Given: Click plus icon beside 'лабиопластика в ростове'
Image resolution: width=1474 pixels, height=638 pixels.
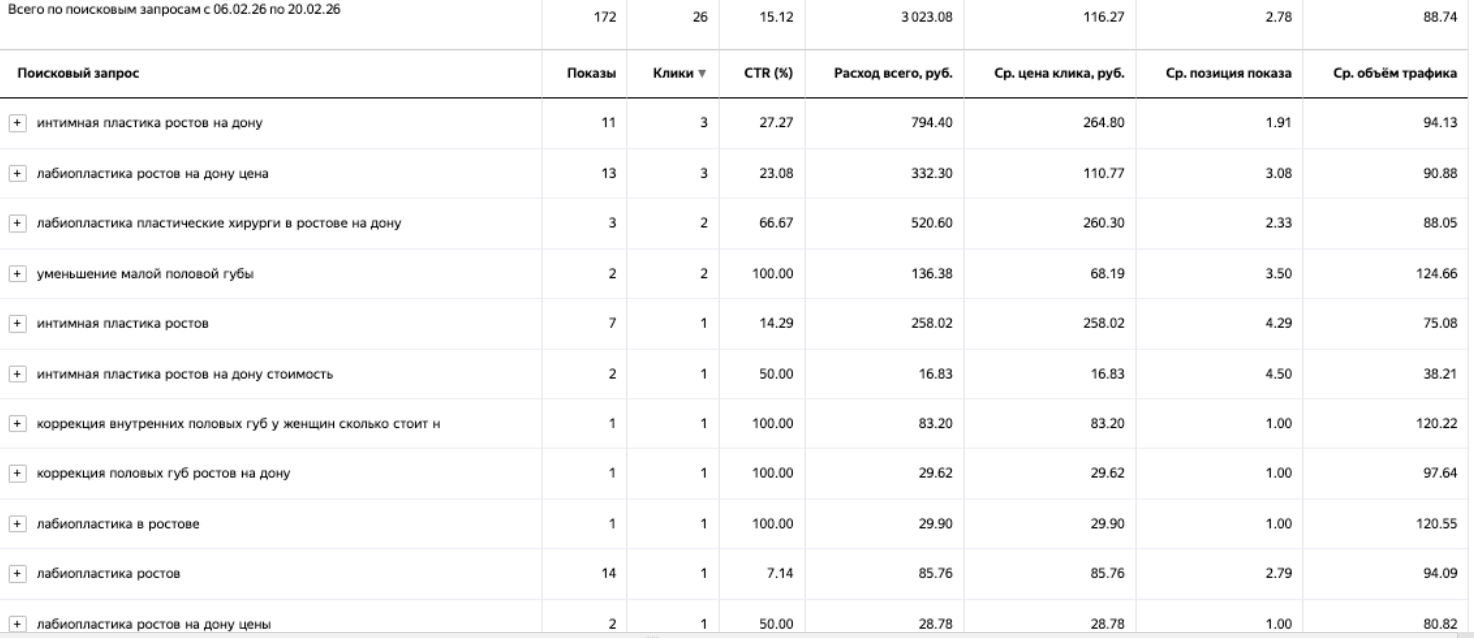Looking at the screenshot, I should (x=16, y=524).
